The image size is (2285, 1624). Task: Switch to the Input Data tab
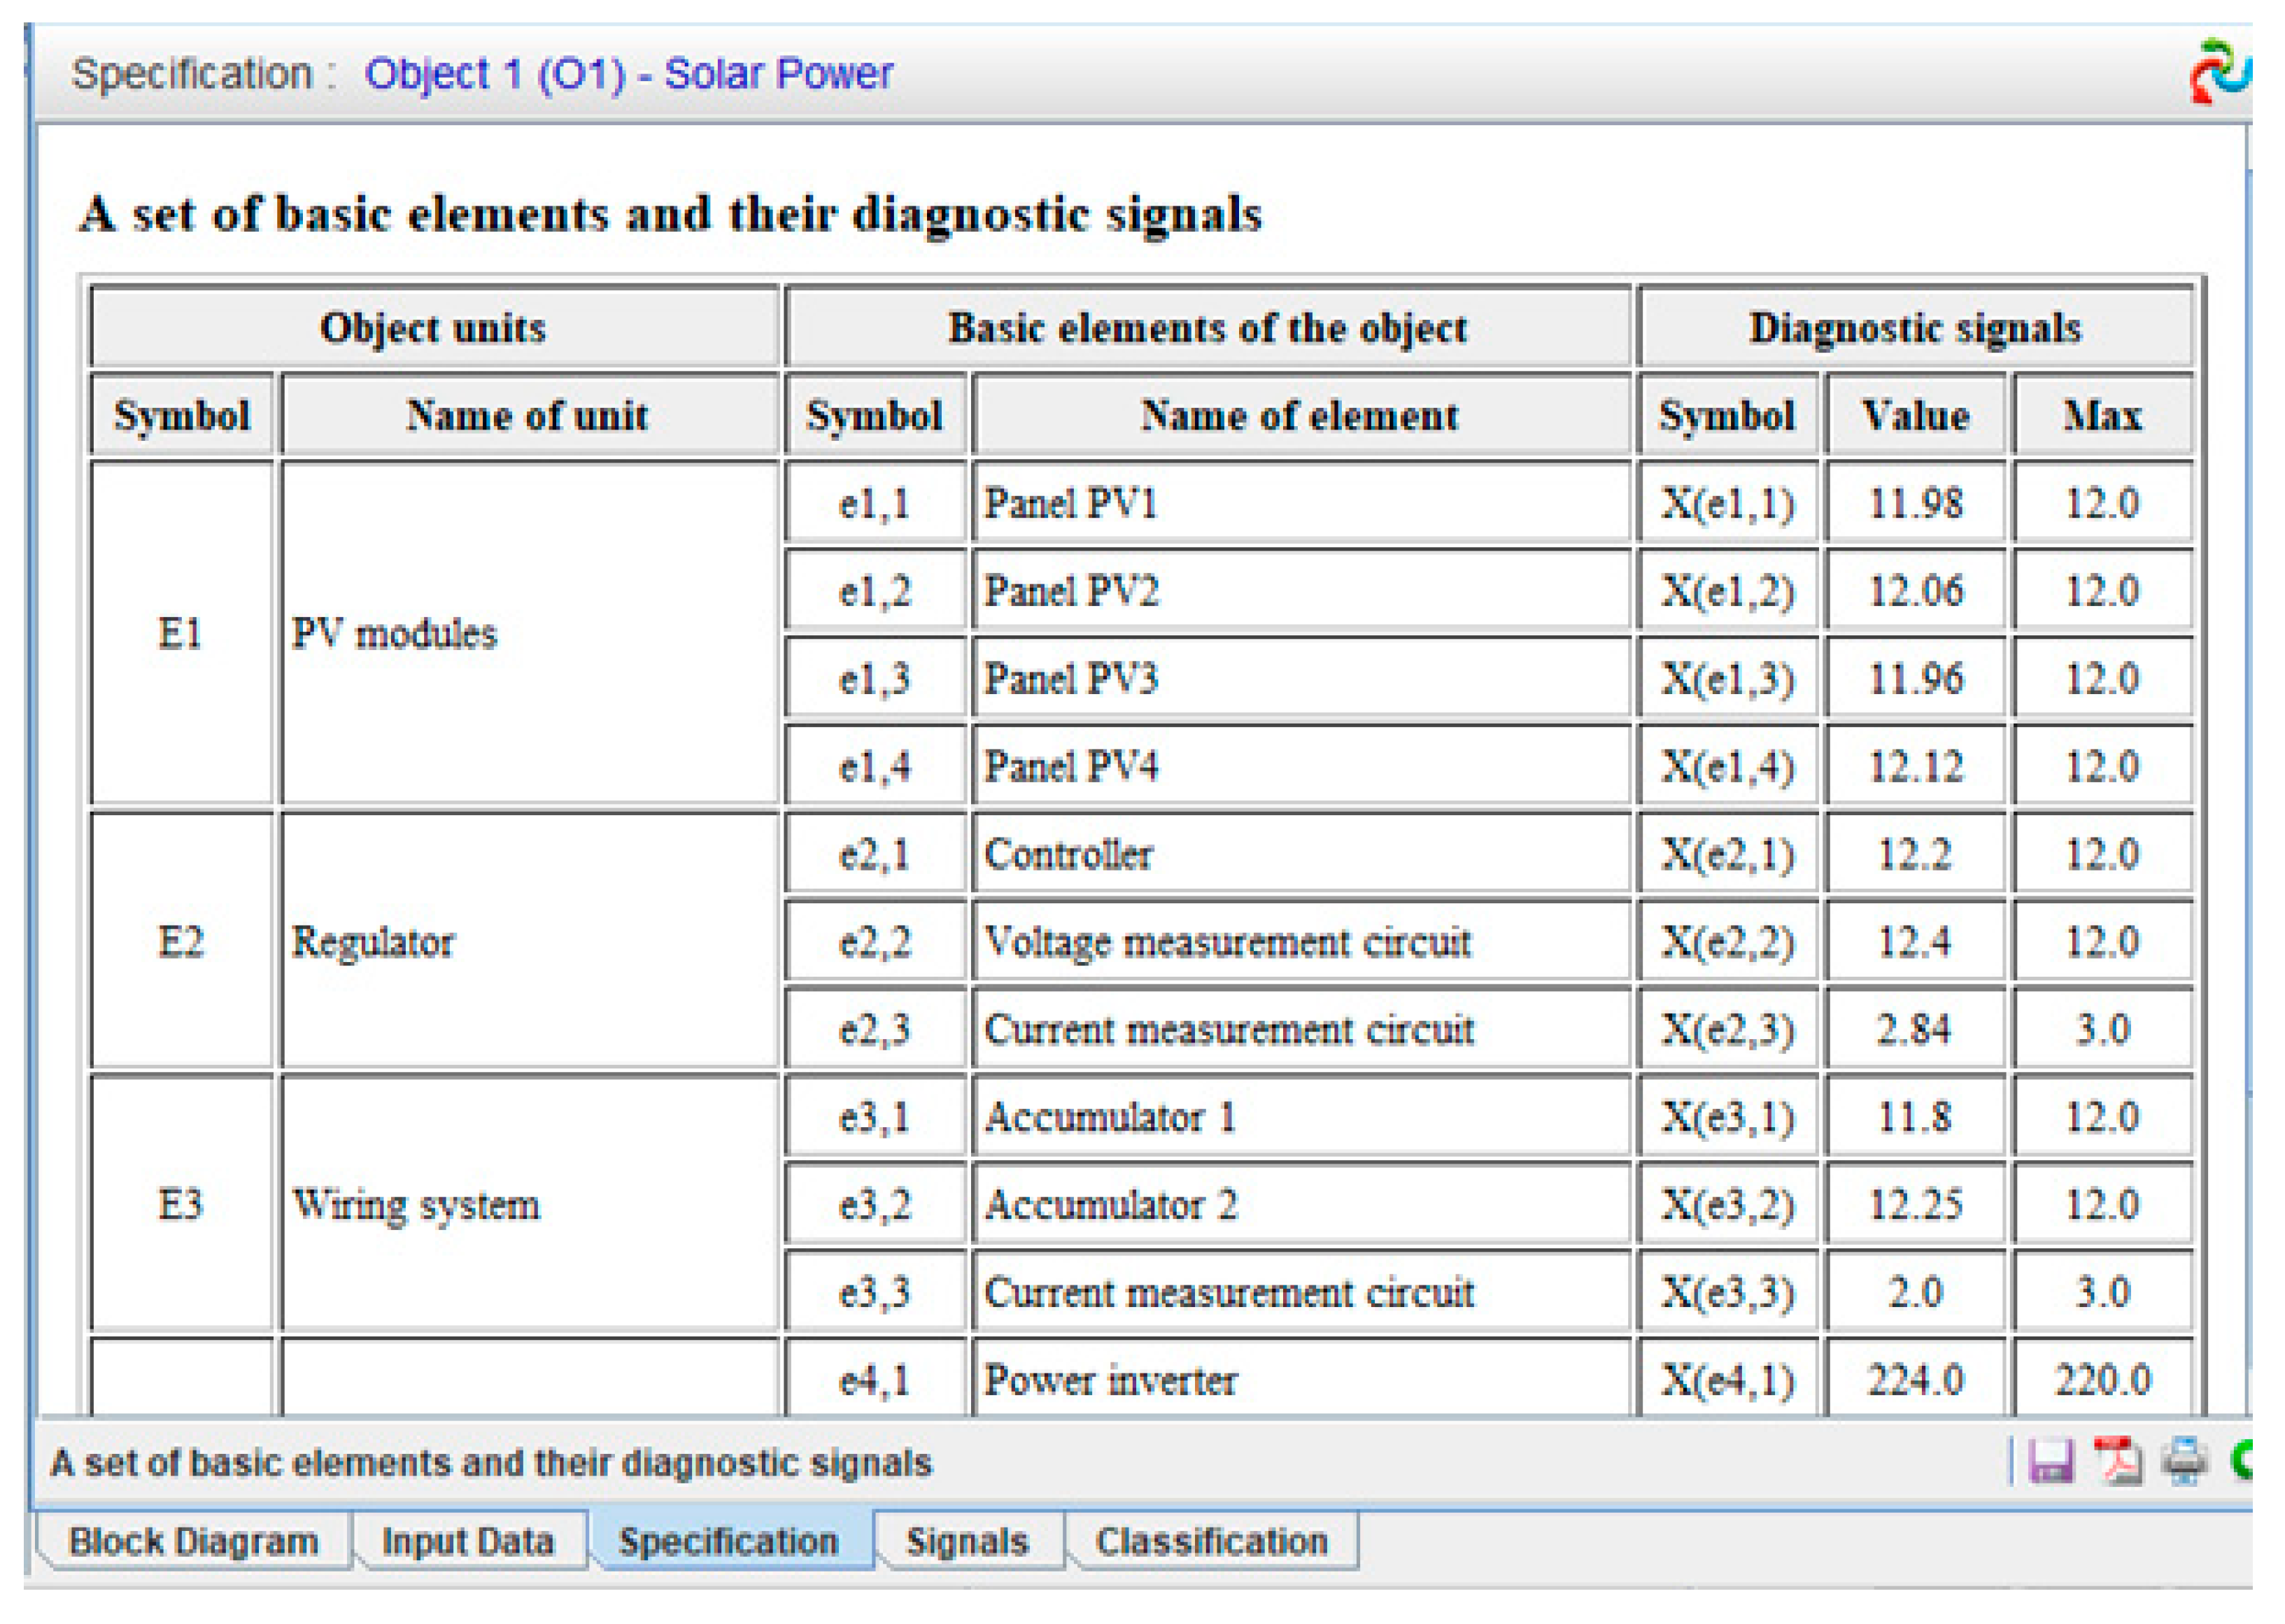pos(468,1541)
